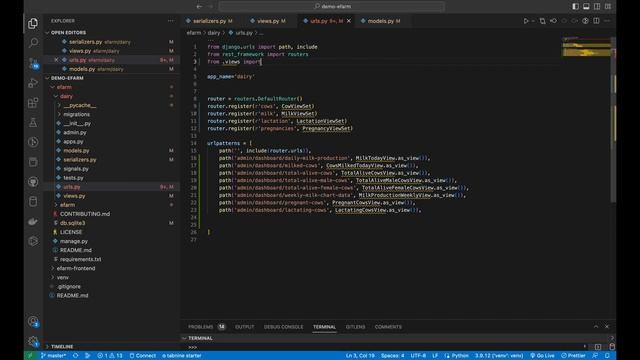Screen dimensions: 640x360
Task: Click the master* branch button
Action: (x=53, y=356)
